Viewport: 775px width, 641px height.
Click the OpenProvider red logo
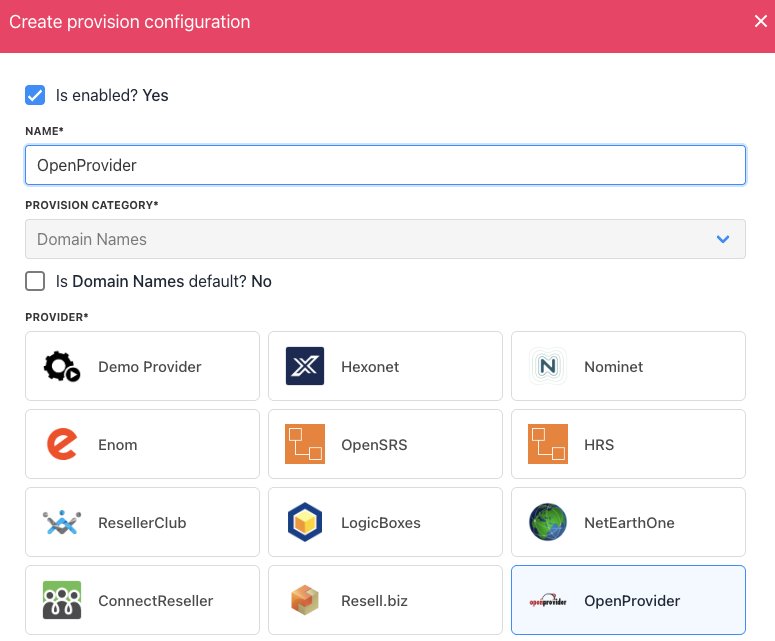pos(548,600)
